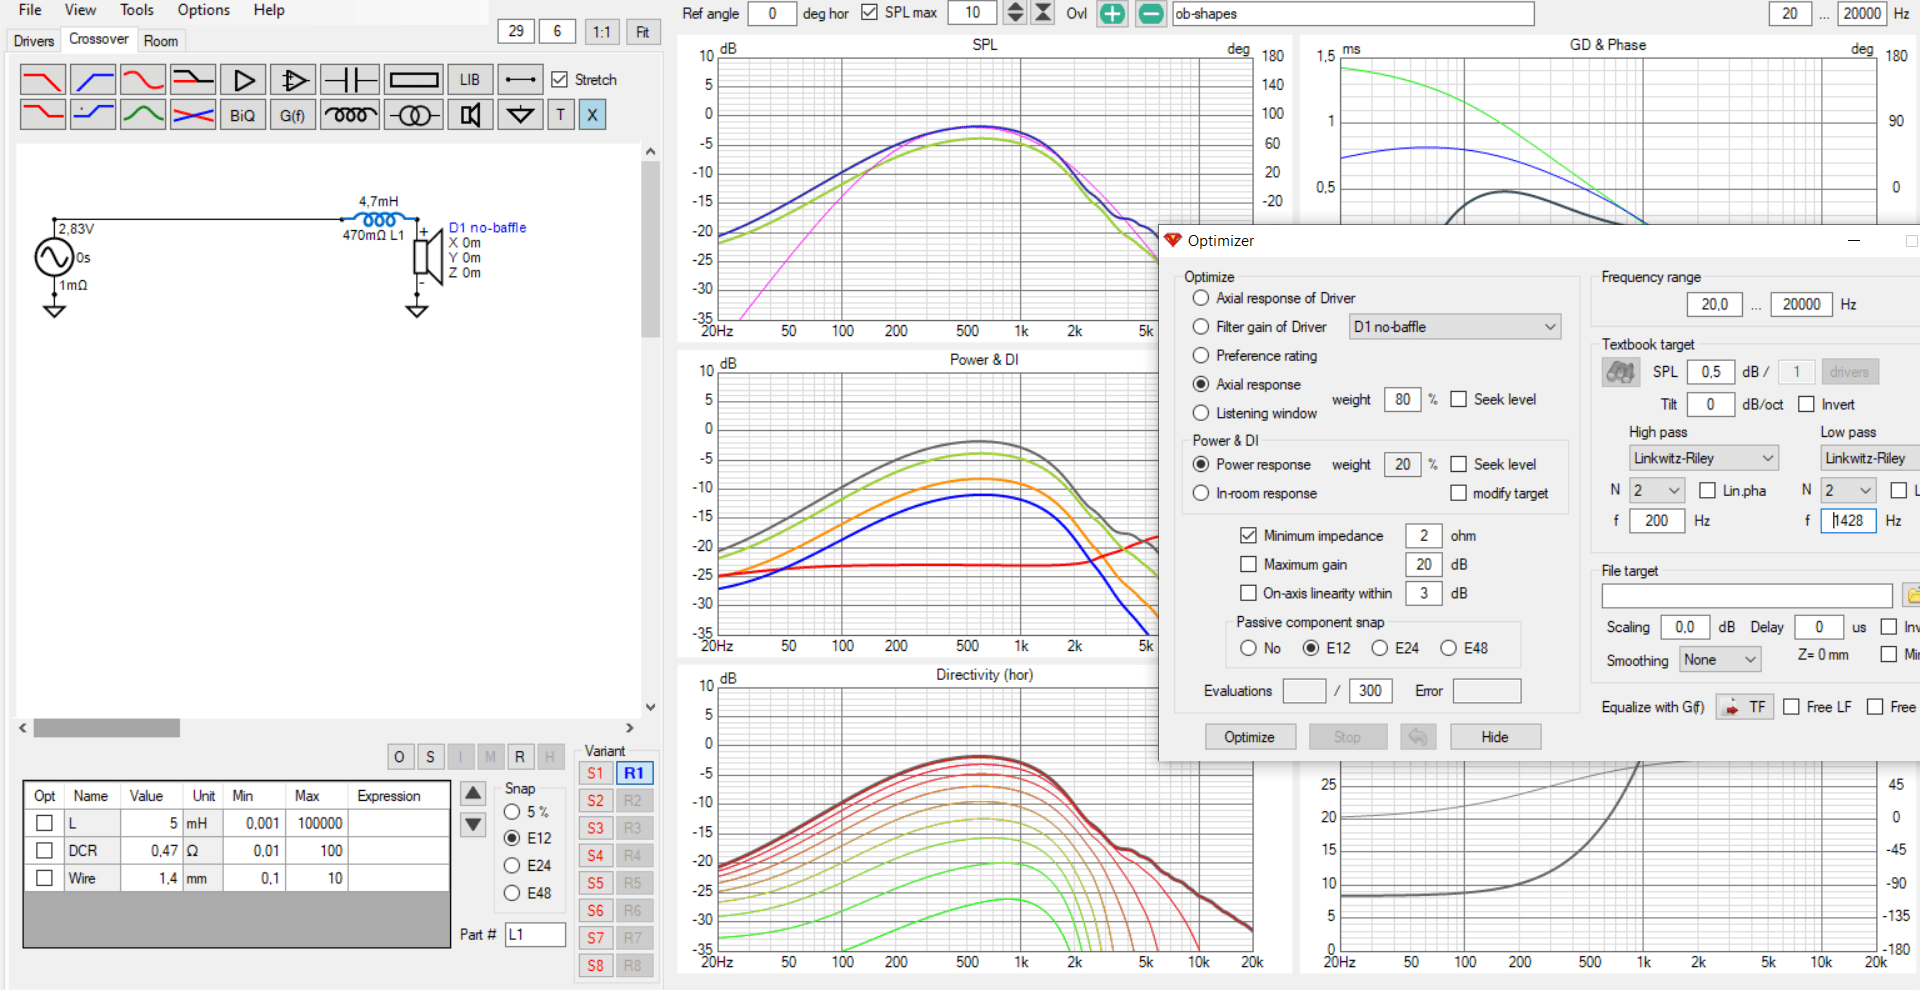Open Low pass Linkwitz-Riley dropdown
The height and width of the screenshot is (990, 1920).
click(1869, 458)
